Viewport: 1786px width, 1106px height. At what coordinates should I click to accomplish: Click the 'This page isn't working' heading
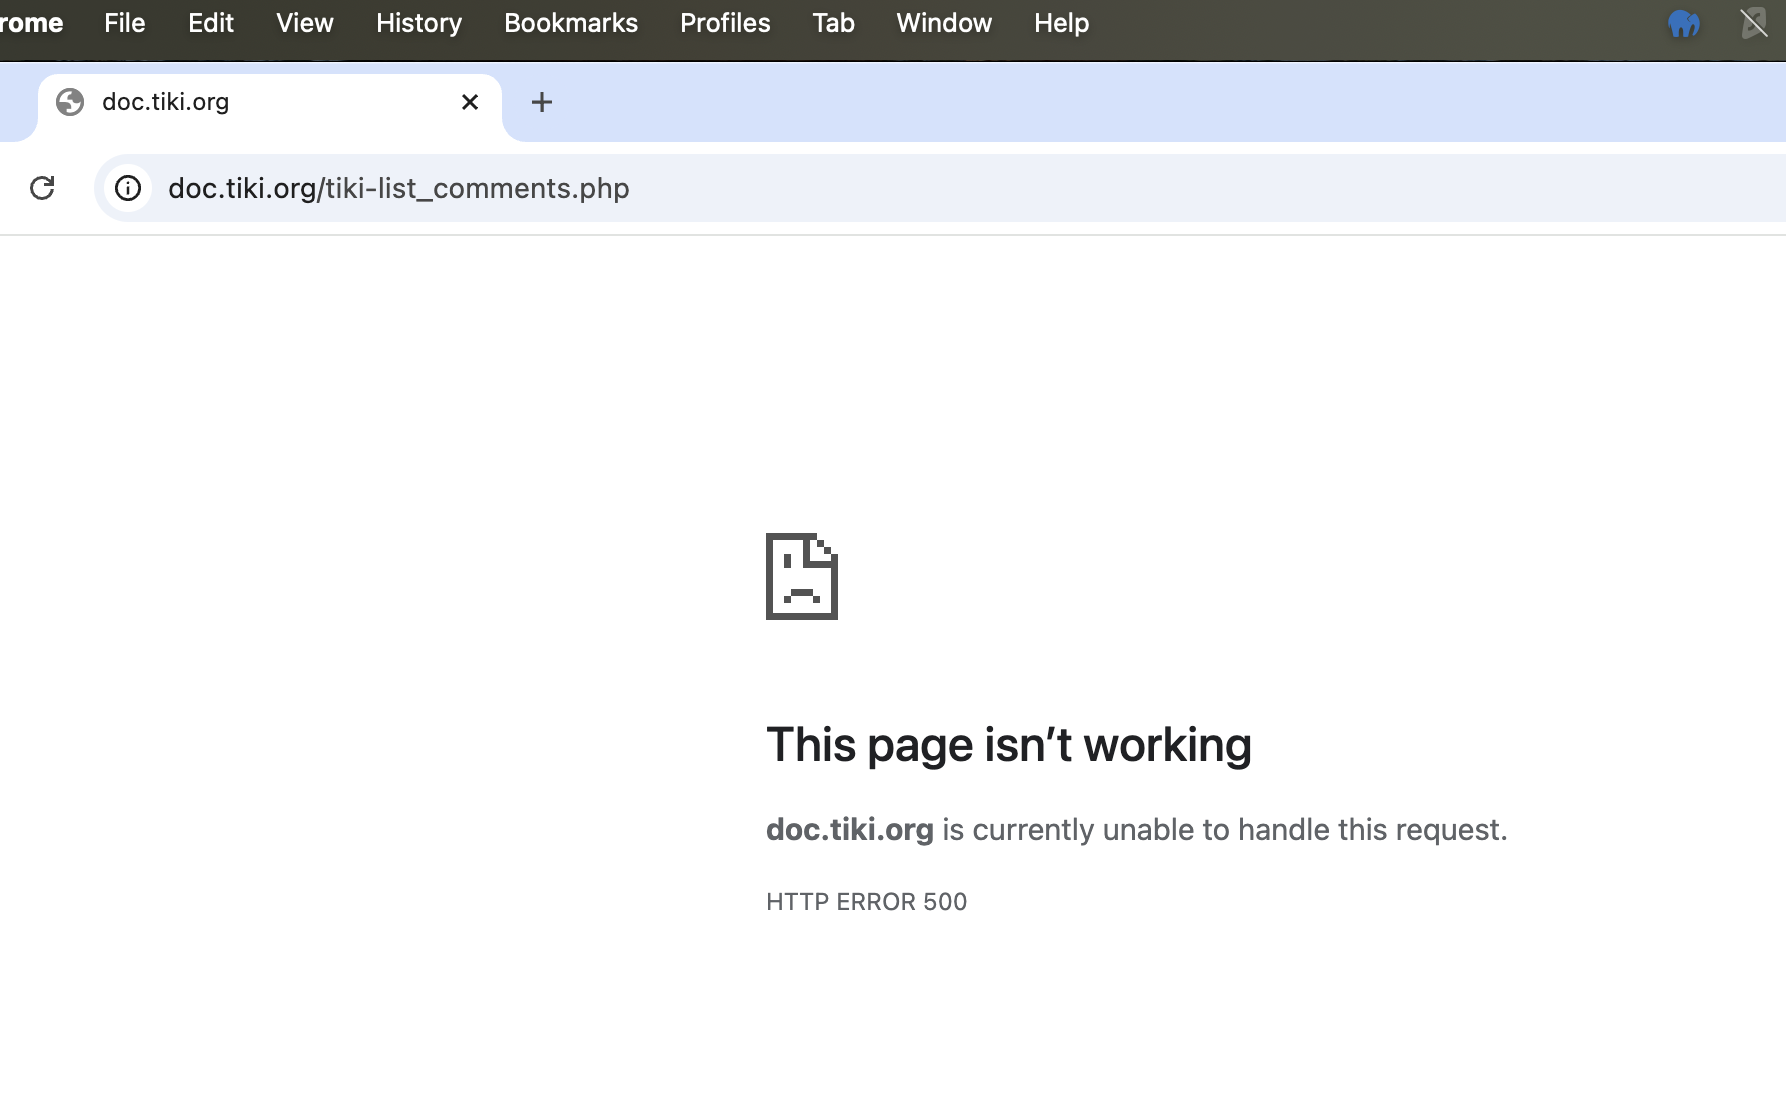[1008, 745]
